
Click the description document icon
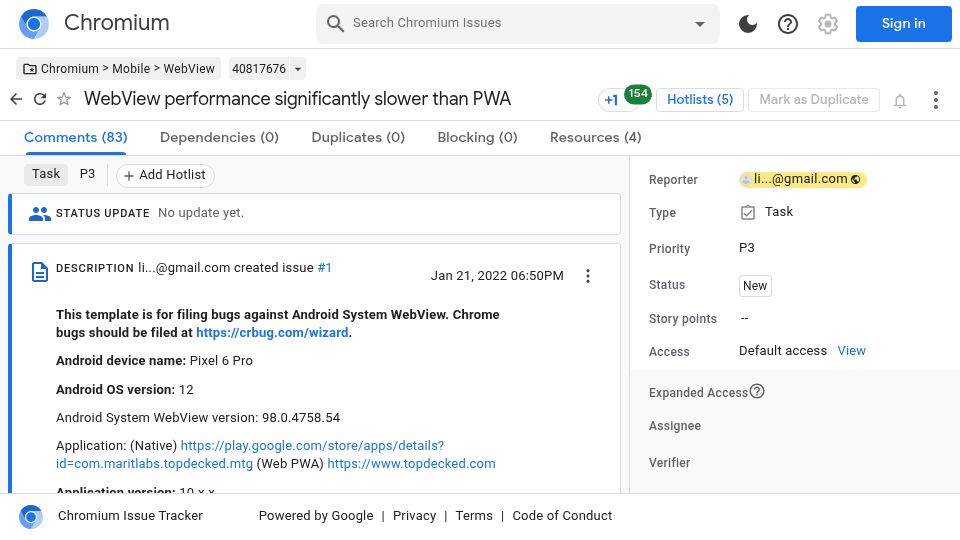tap(40, 272)
